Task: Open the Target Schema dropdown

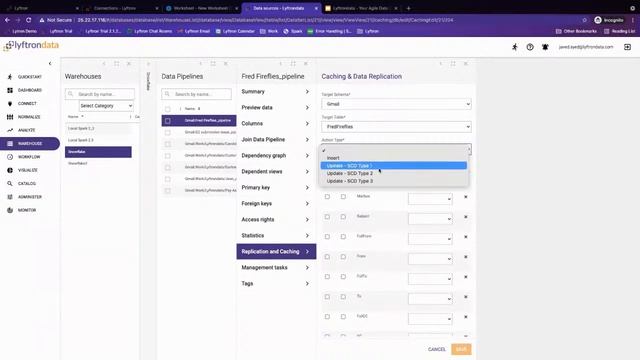Action: coord(396,104)
